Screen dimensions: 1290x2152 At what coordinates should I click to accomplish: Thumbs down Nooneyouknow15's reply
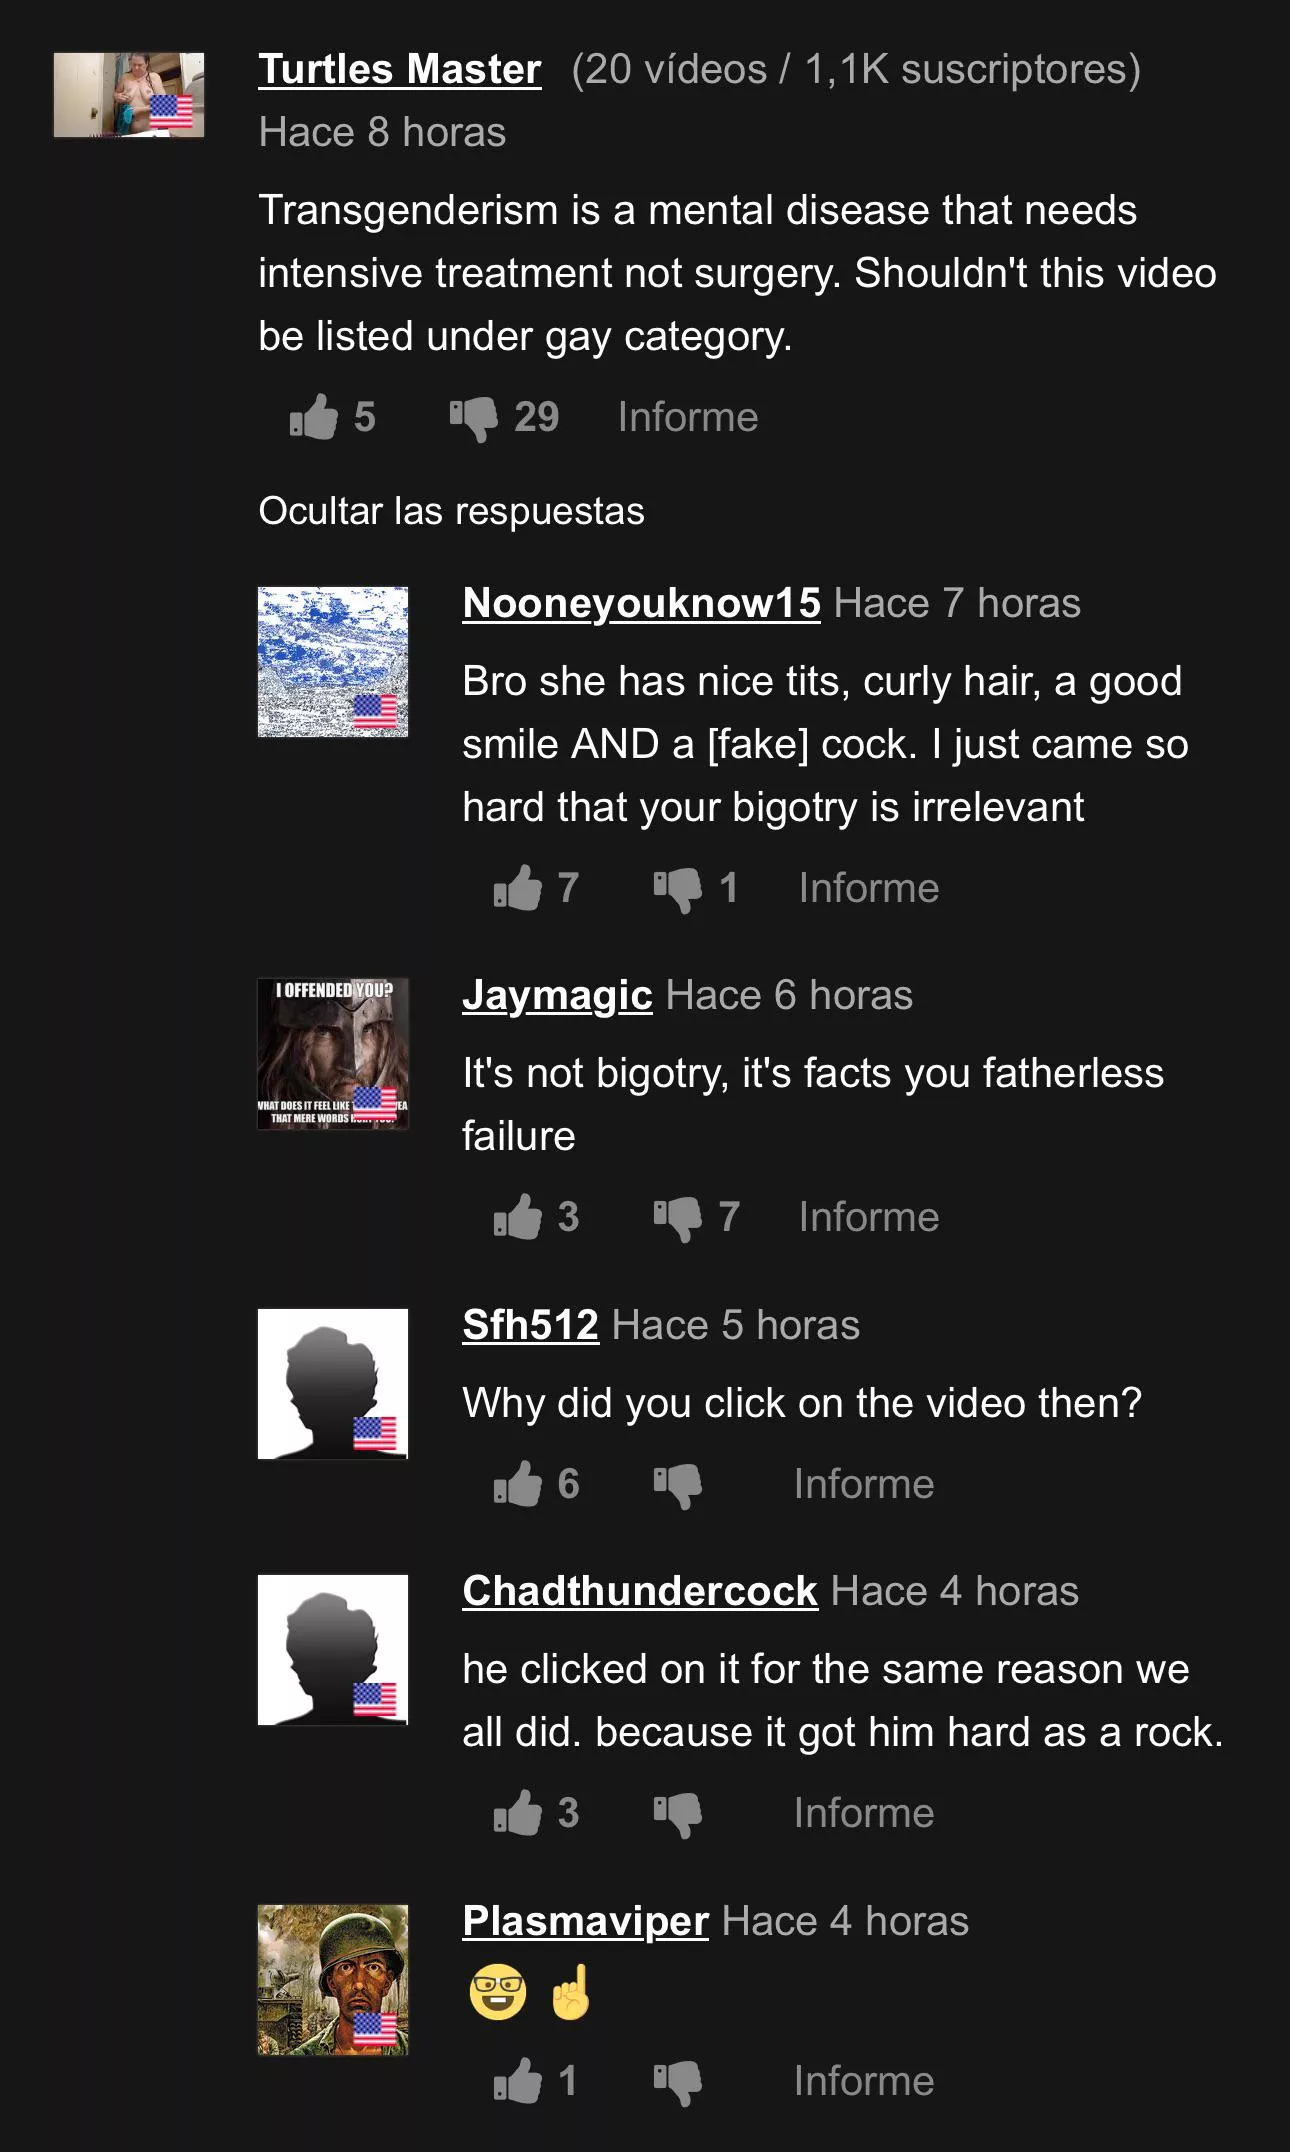[x=677, y=889]
